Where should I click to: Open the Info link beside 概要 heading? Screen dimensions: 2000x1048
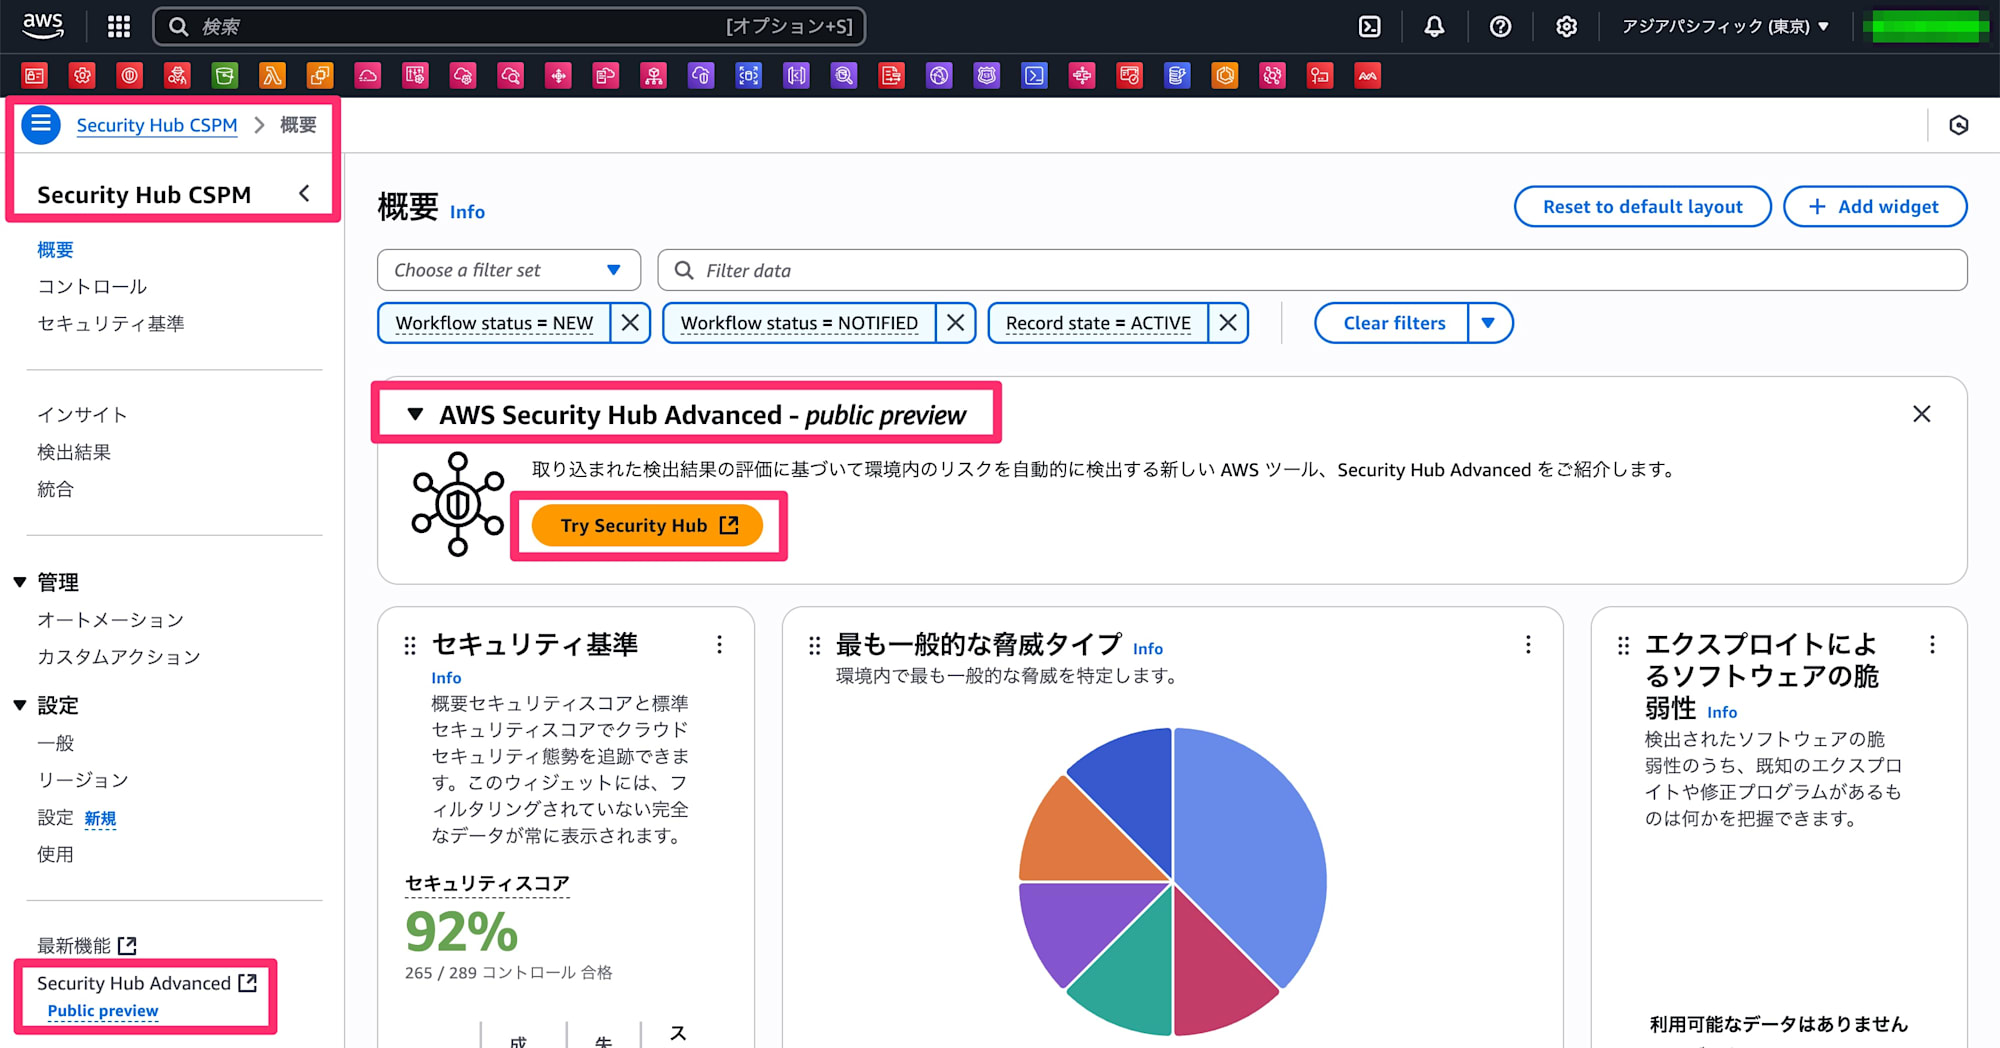pyautogui.click(x=467, y=212)
